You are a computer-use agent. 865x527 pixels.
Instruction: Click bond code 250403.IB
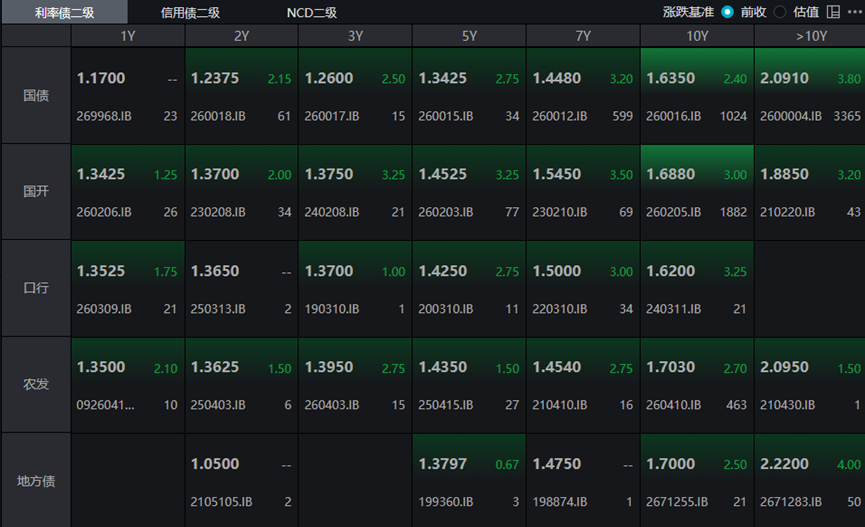pos(218,405)
